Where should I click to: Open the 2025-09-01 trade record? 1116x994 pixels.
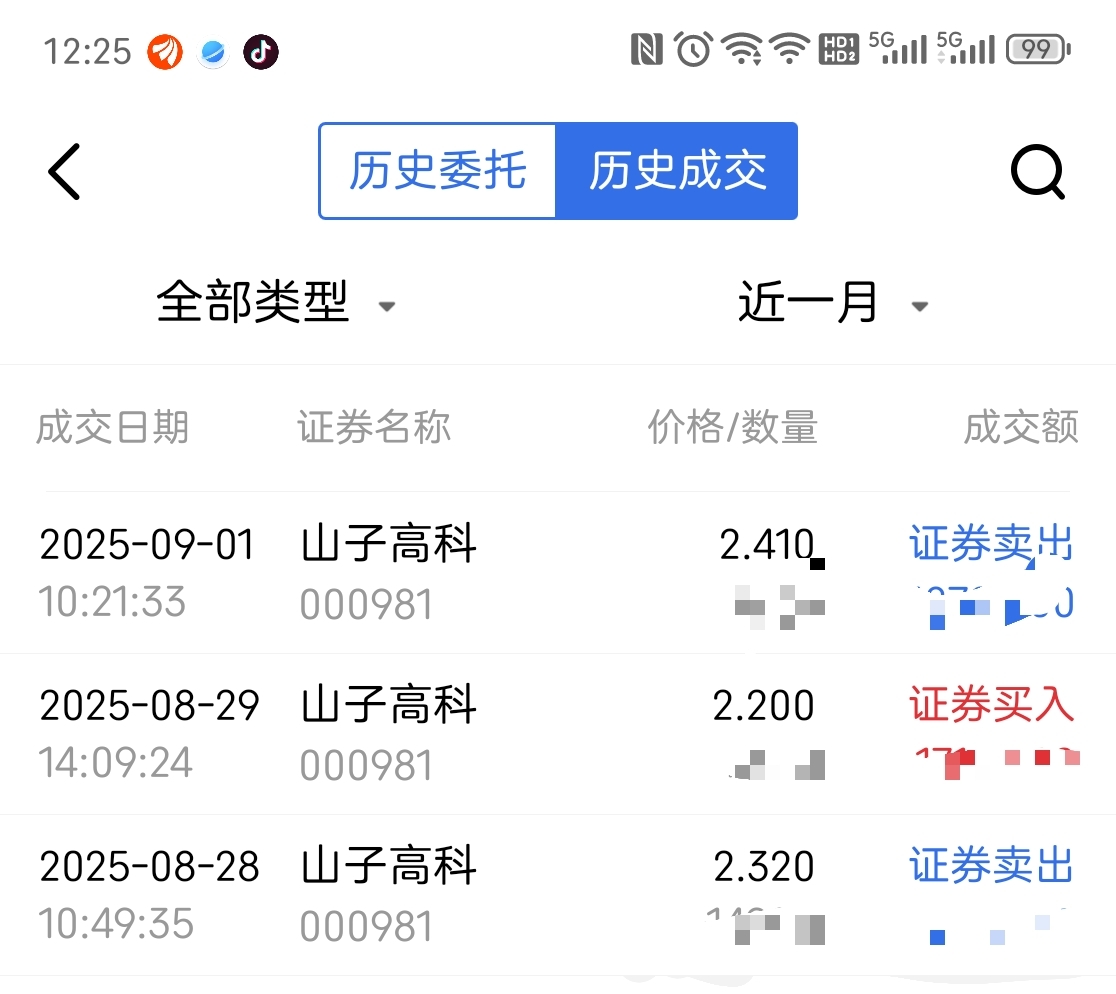(558, 573)
